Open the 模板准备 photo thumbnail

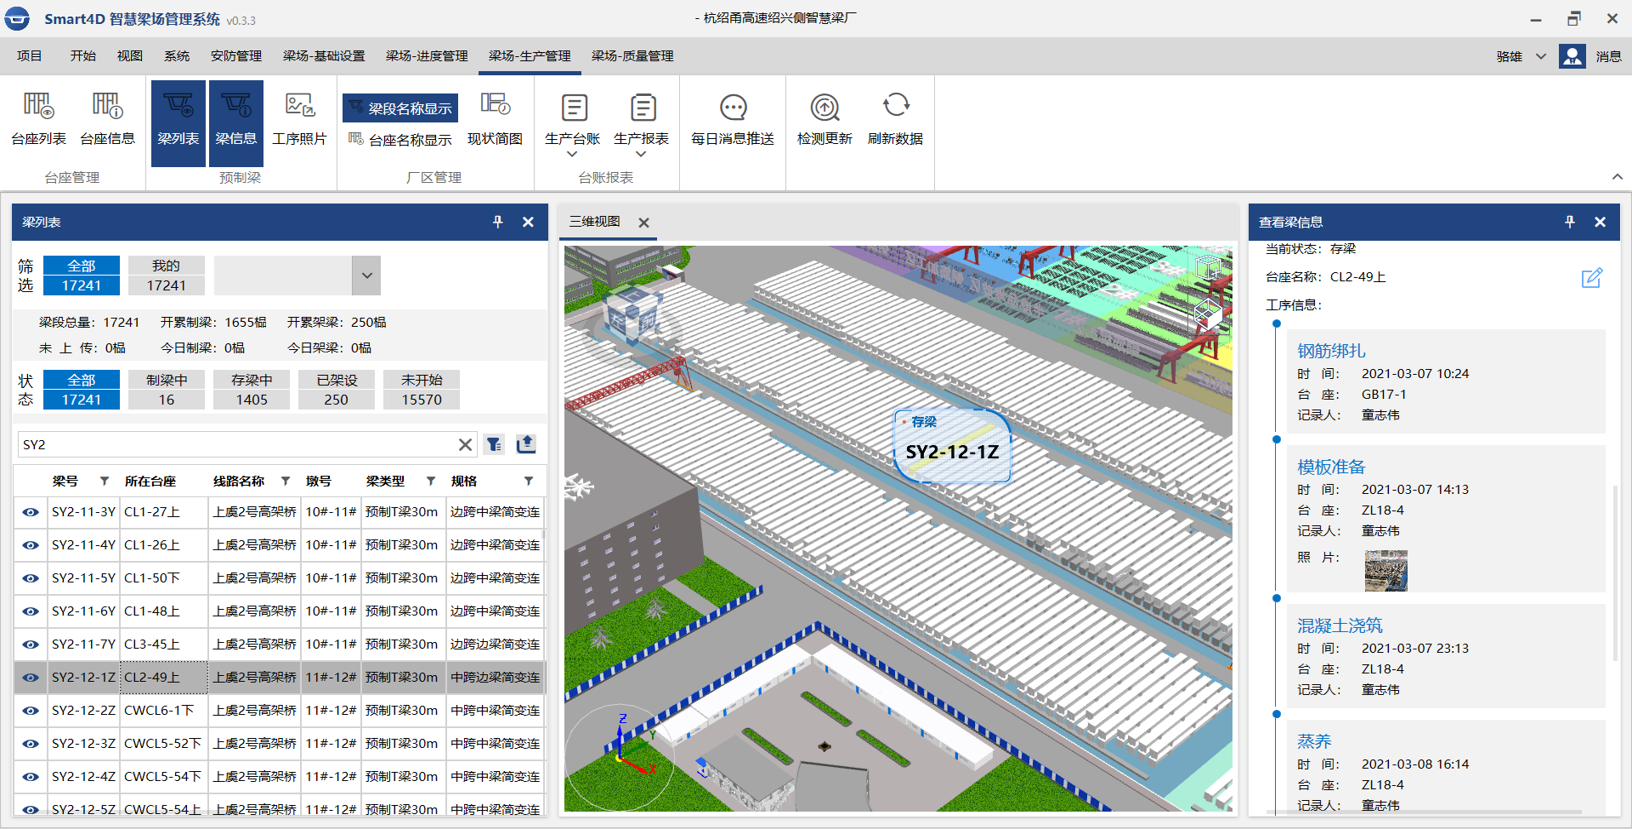[1385, 570]
